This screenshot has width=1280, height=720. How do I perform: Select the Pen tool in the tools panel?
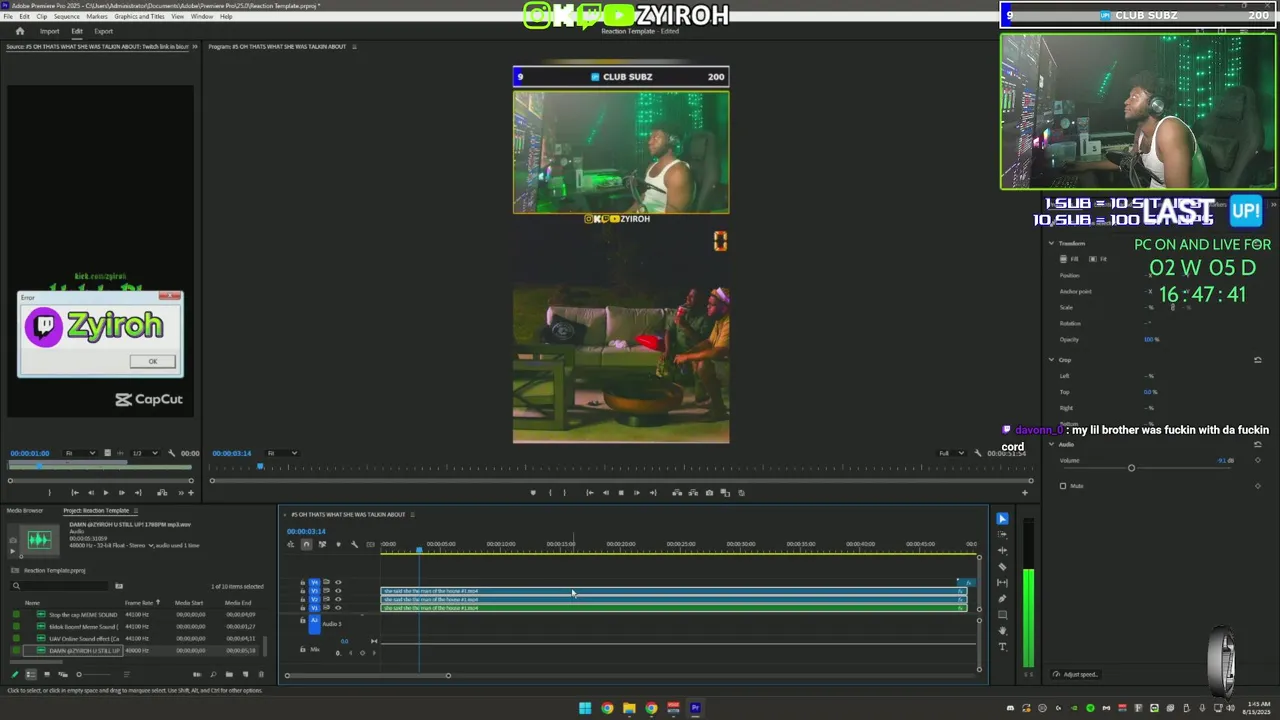[x=1002, y=598]
